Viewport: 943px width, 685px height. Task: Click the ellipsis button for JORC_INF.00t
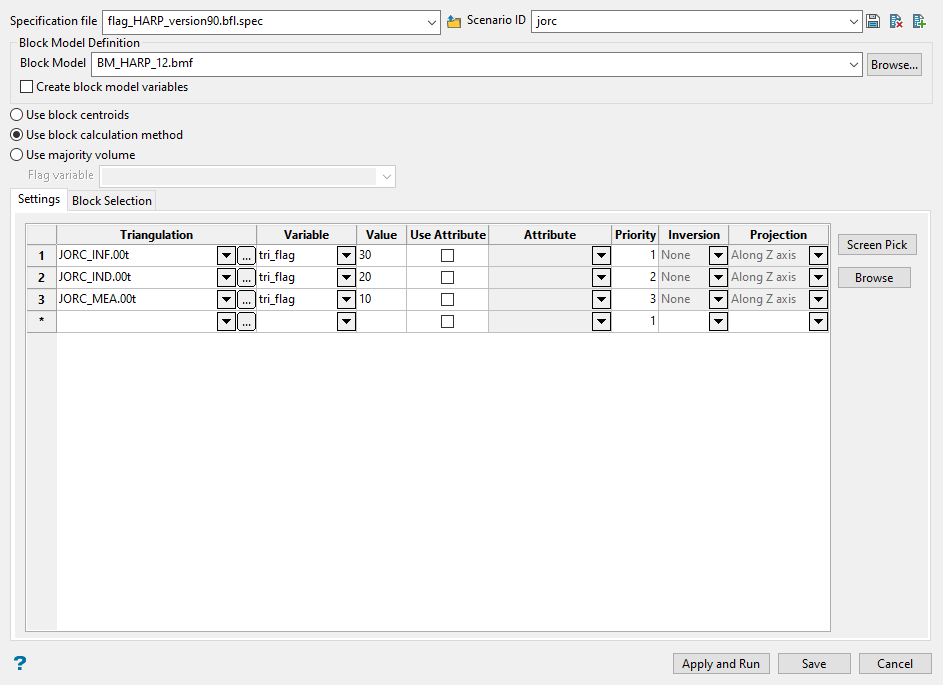coord(246,256)
